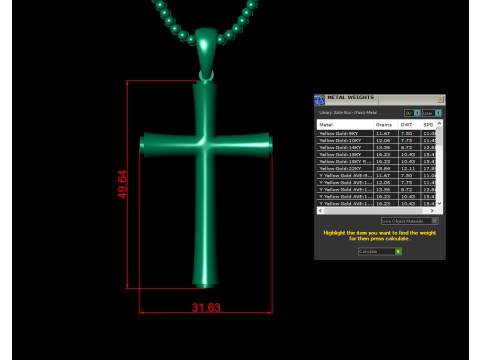The image size is (480, 360).
Task: Toggle the User cyan switch
Action: point(438,113)
